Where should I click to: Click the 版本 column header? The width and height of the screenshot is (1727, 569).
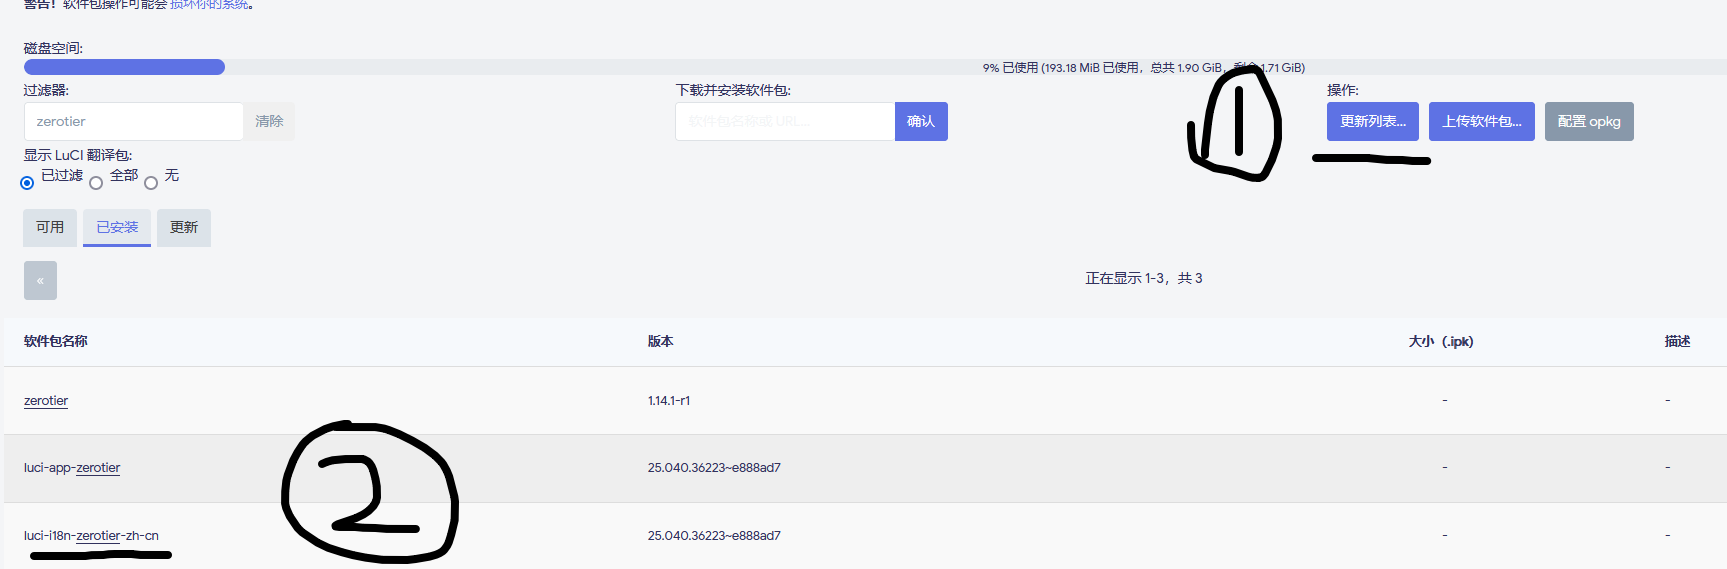point(660,341)
